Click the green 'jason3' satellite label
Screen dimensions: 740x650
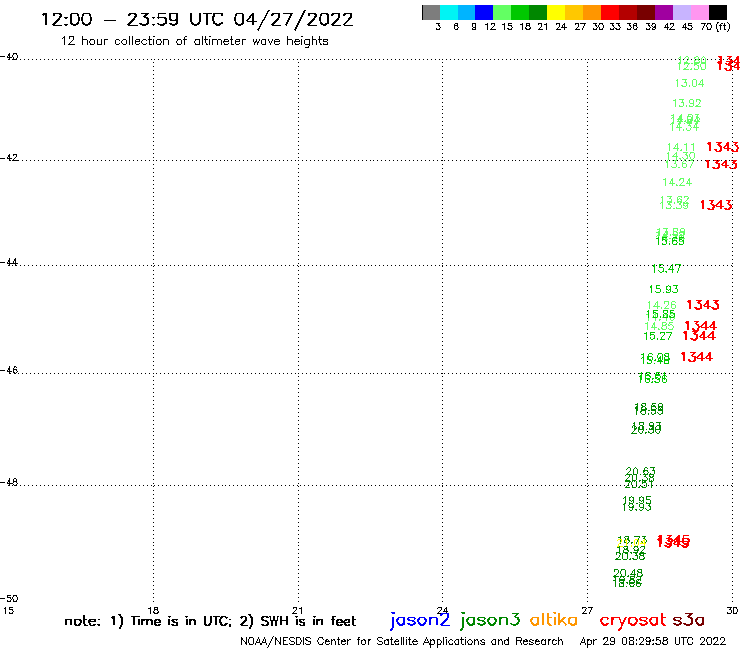pyautogui.click(x=490, y=620)
